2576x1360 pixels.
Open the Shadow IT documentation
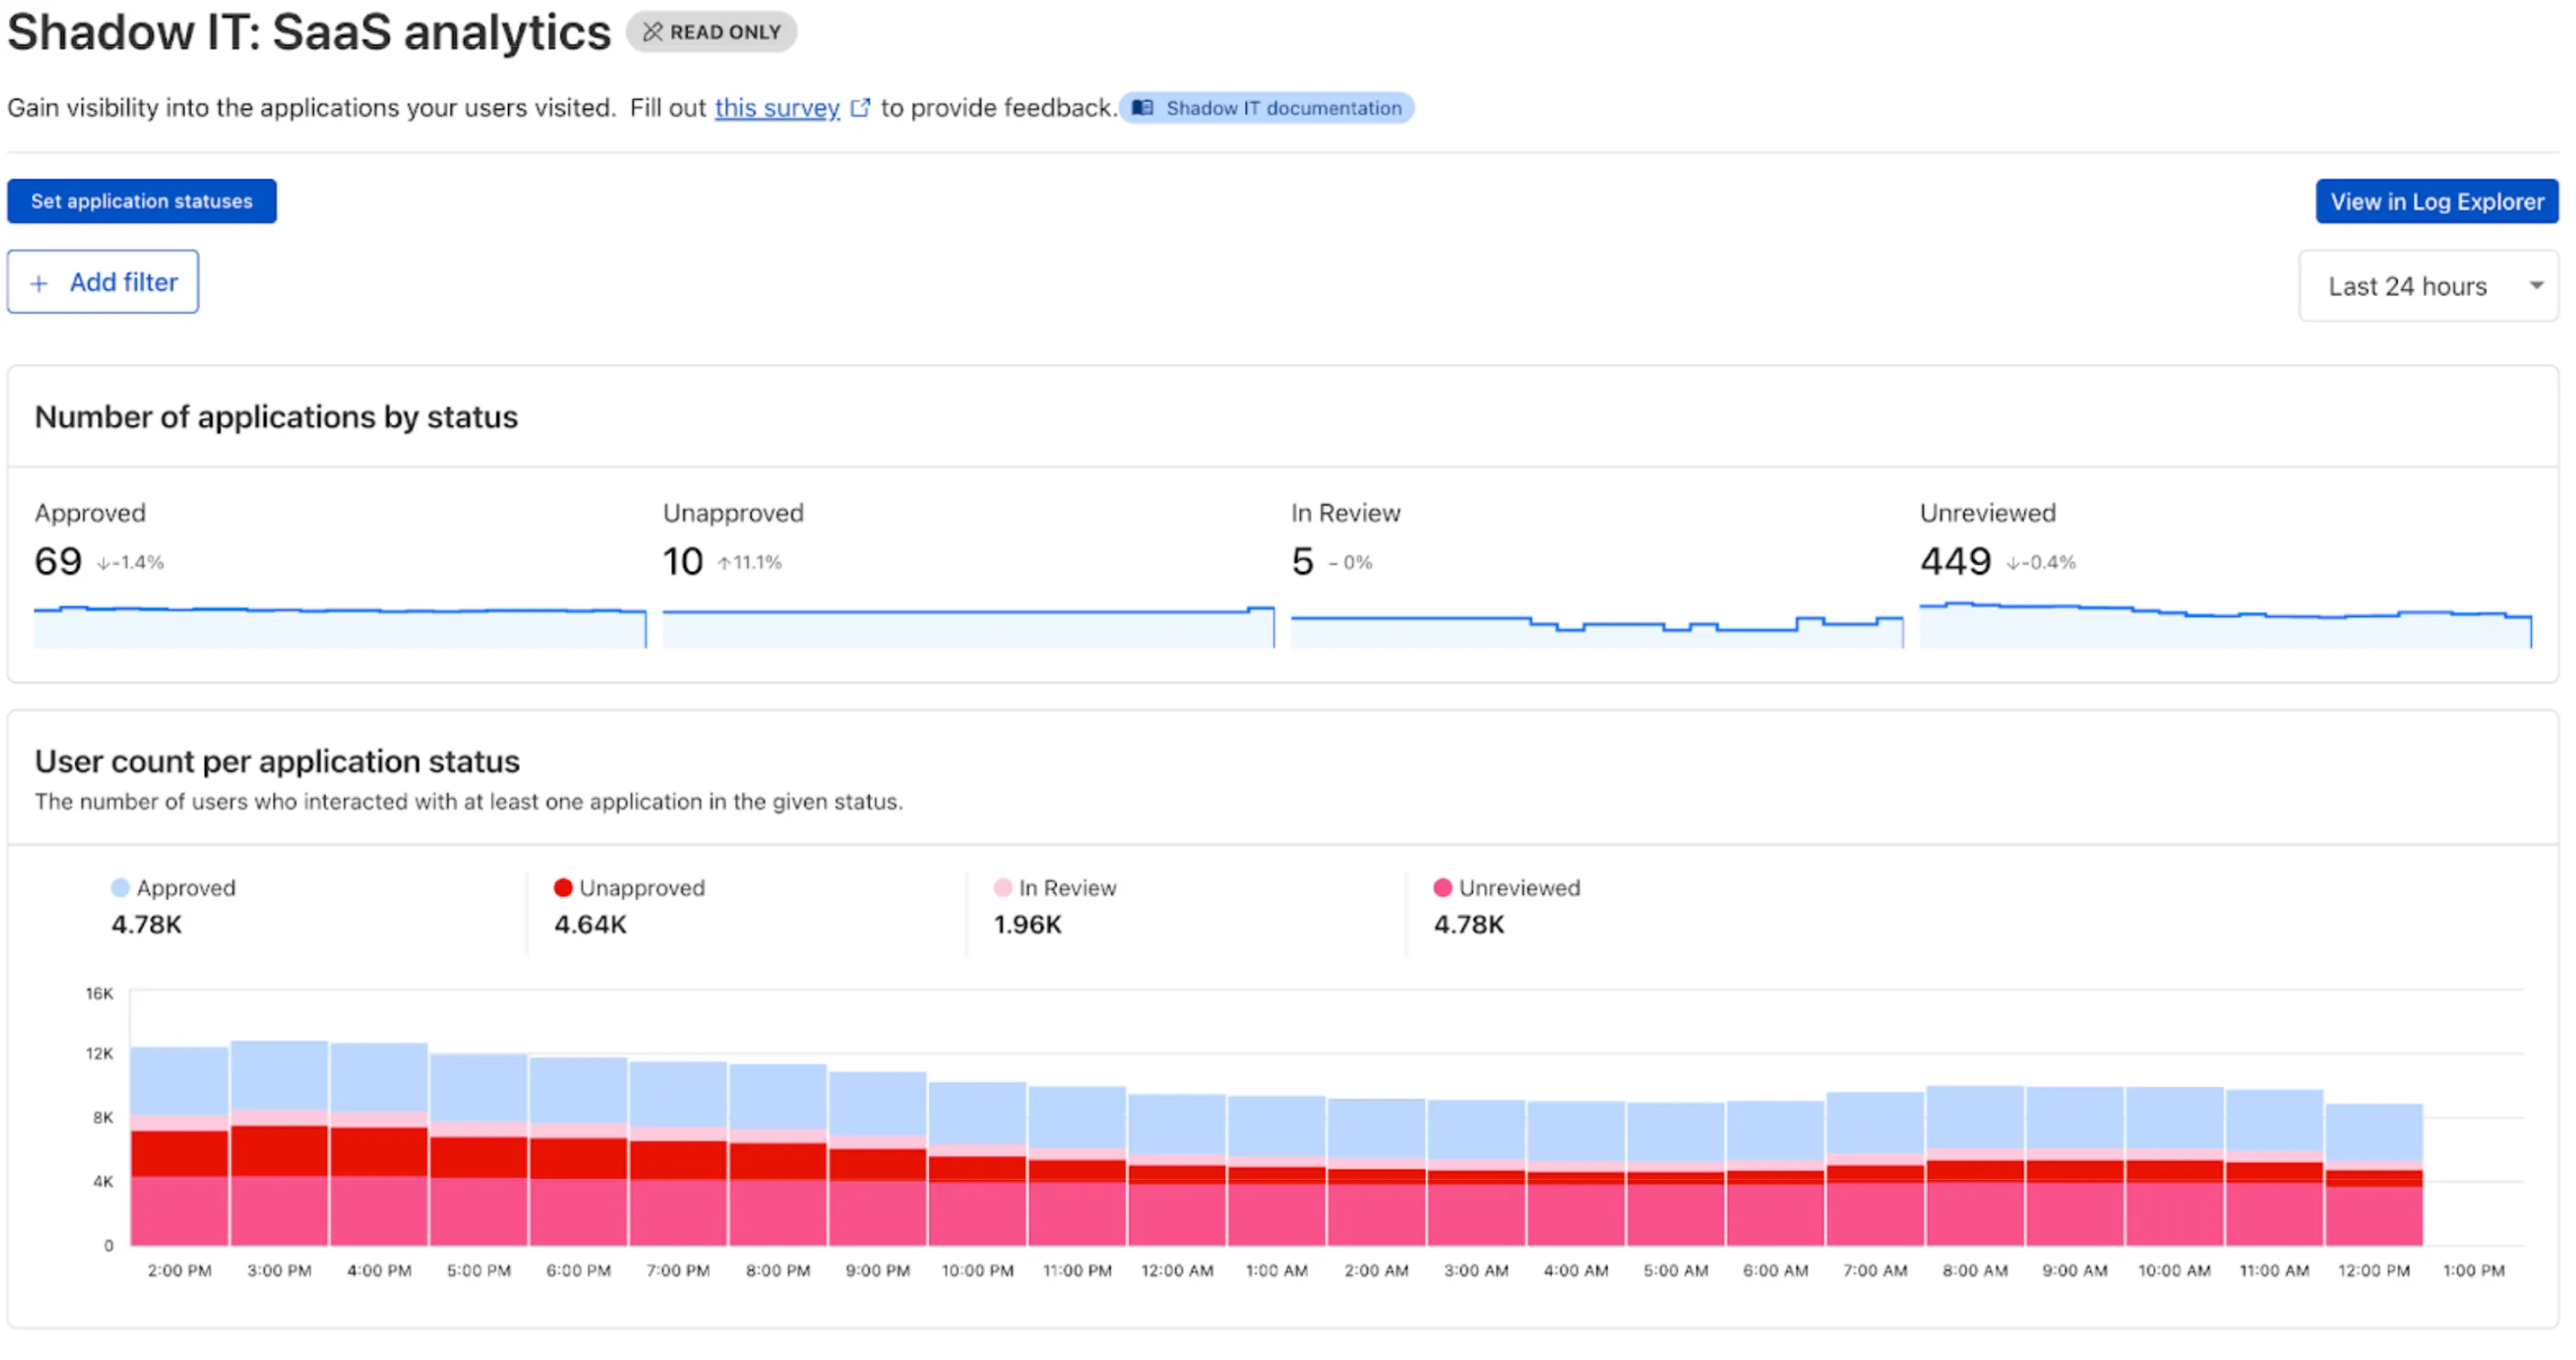(x=1268, y=108)
